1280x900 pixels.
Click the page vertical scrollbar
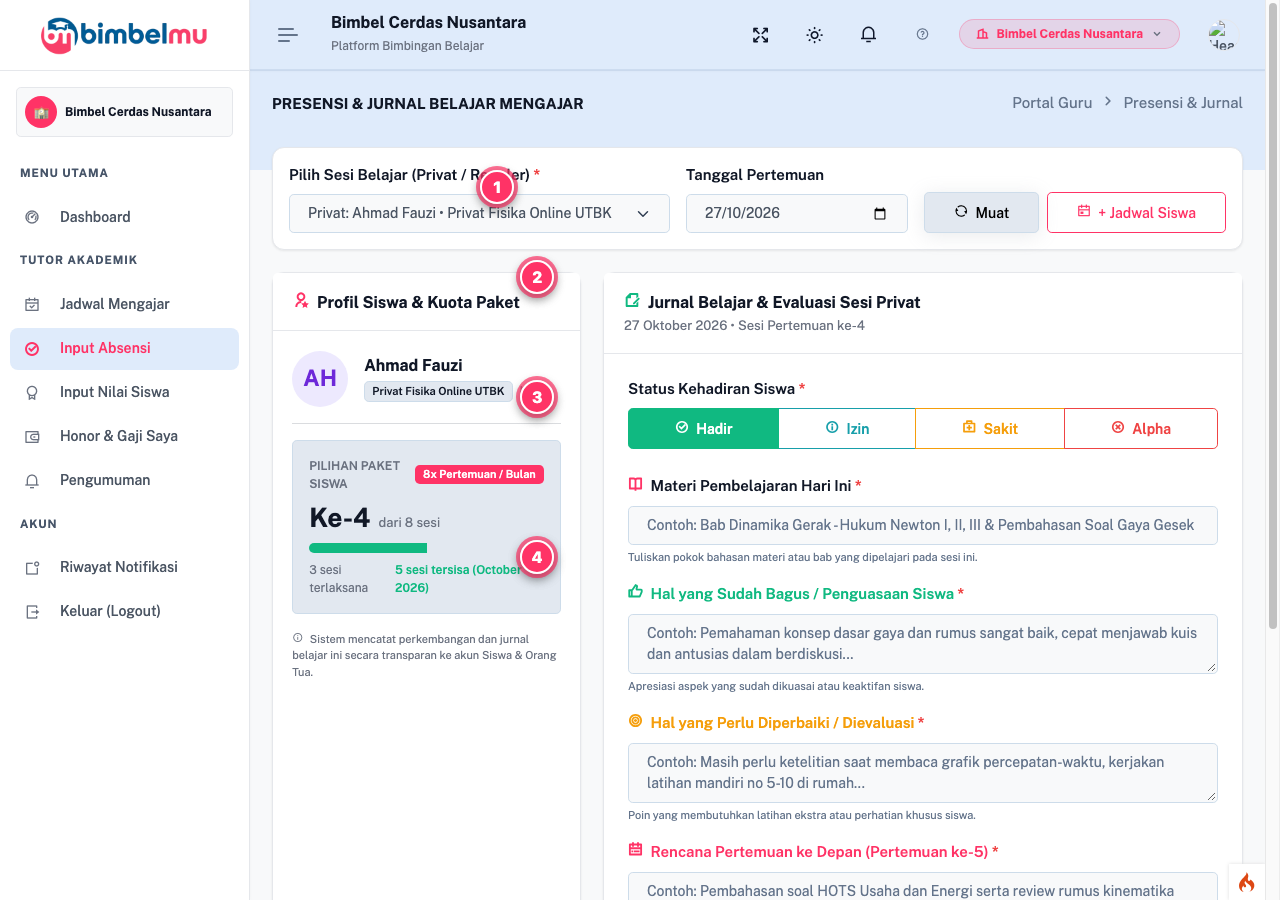click(x=1273, y=315)
